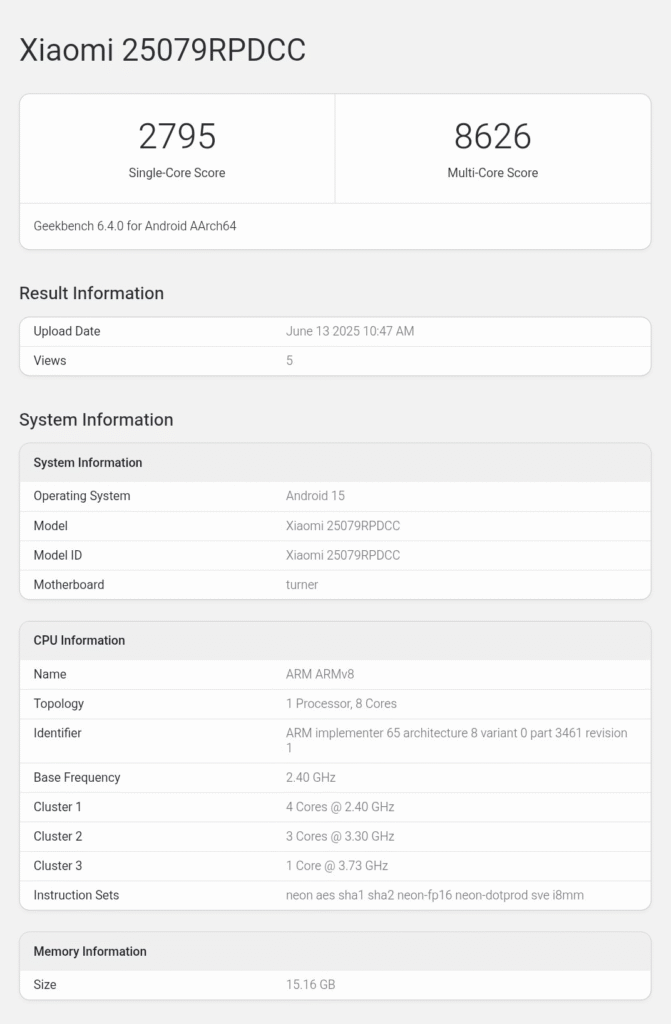Viewport: 671px width, 1024px height.
Task: Click the Base Frequency 2.40 GHz value
Action: pyautogui.click(x=311, y=777)
